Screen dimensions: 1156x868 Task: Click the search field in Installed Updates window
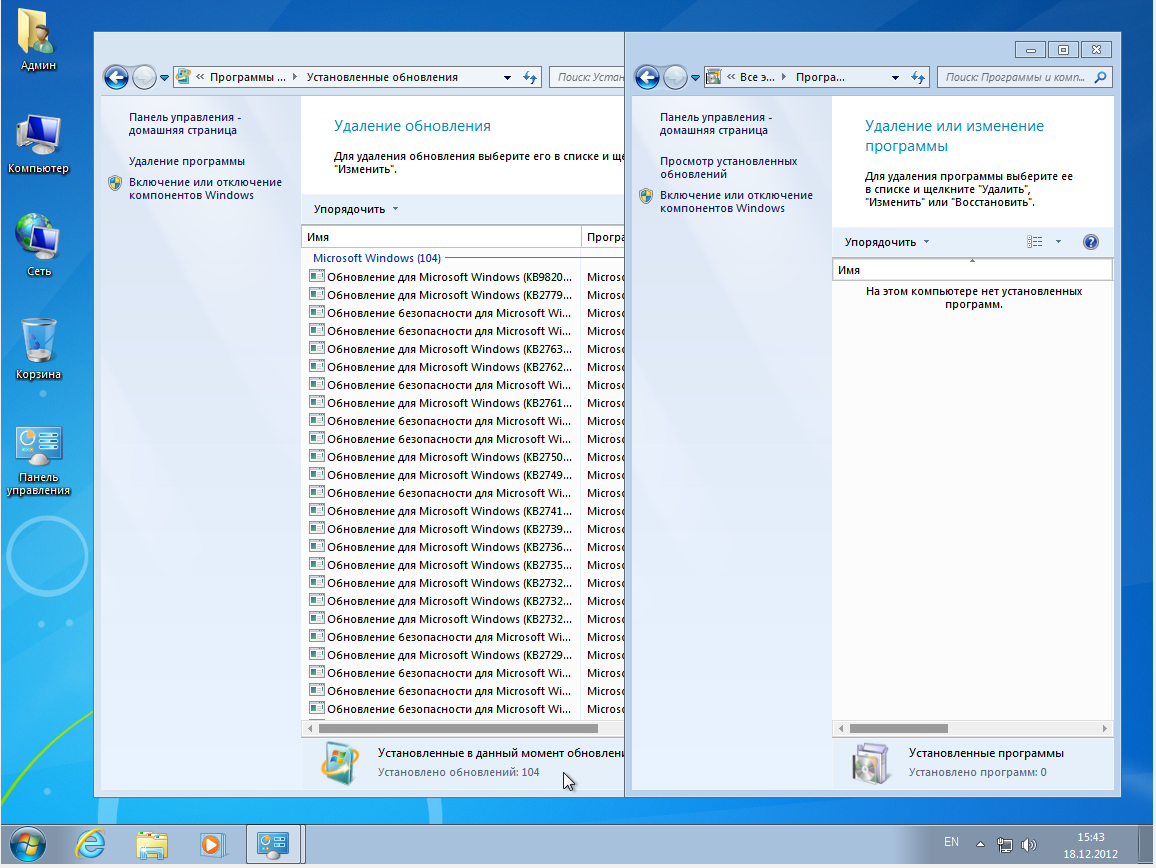pos(587,77)
